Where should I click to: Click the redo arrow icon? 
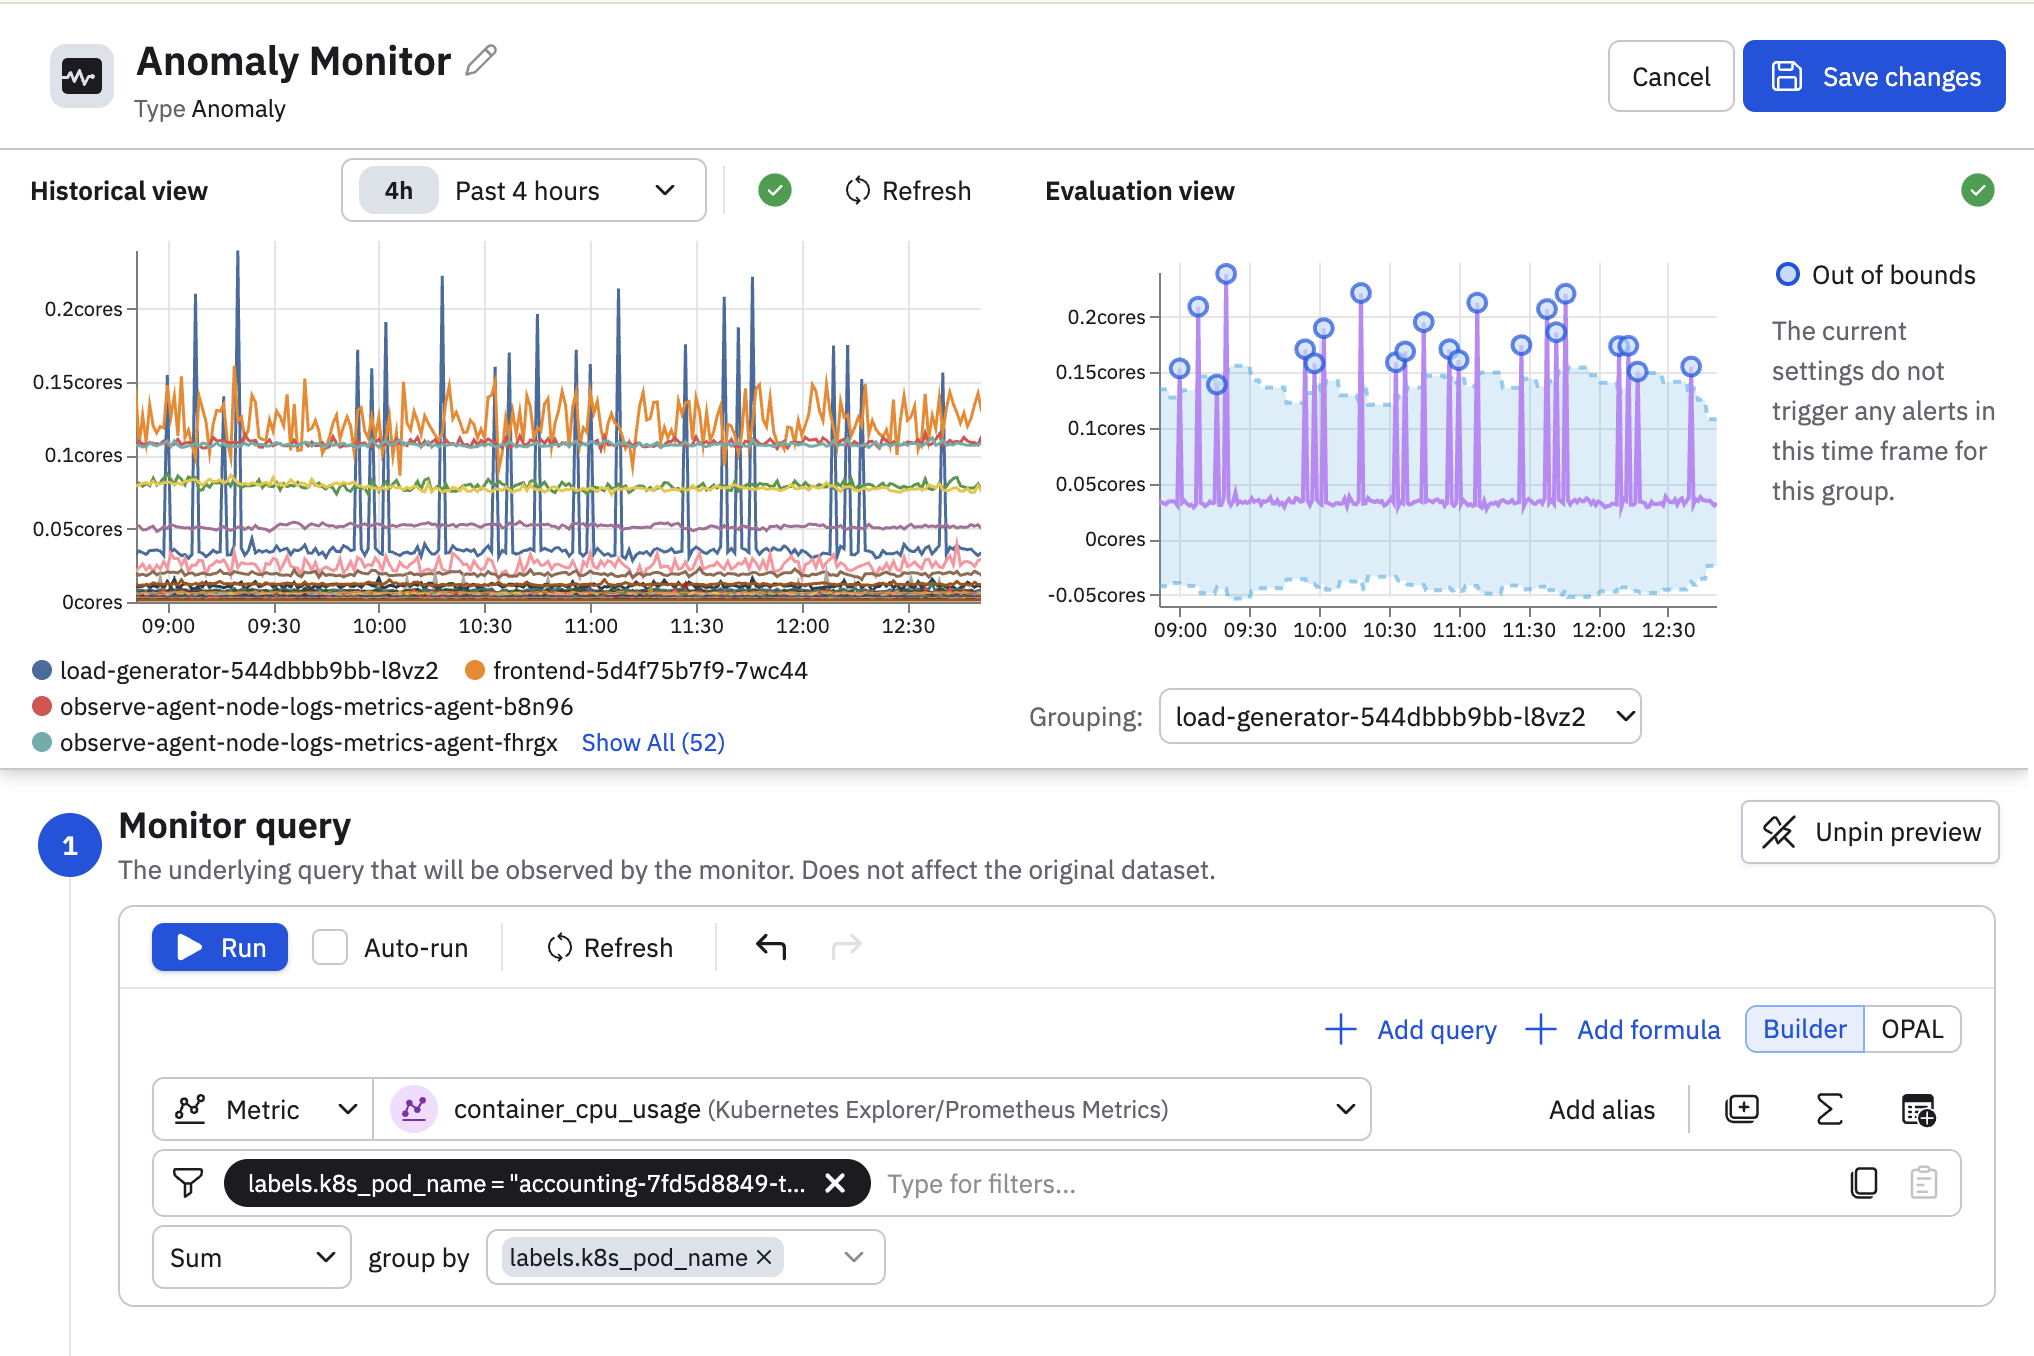pos(846,946)
